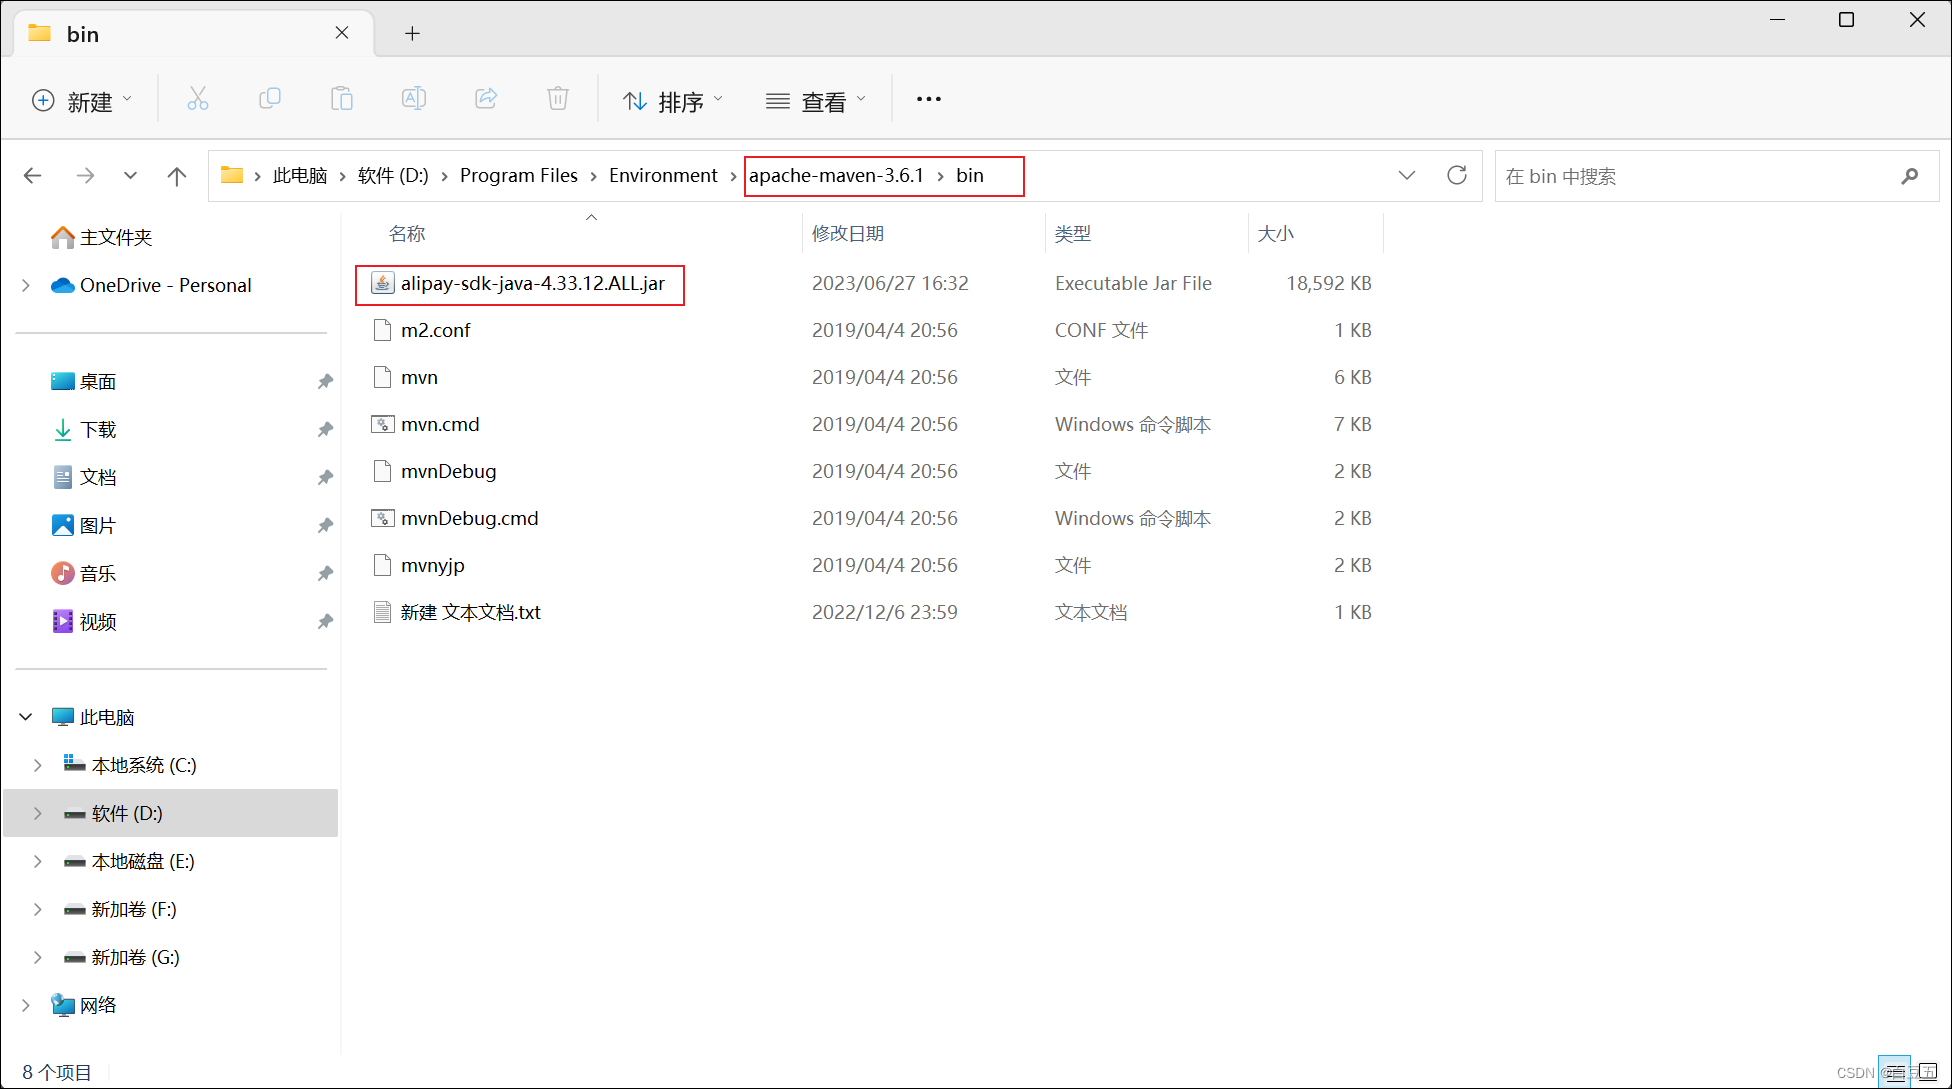Click 此电脑 in breadcrumb path
1952x1089 pixels.
(300, 175)
